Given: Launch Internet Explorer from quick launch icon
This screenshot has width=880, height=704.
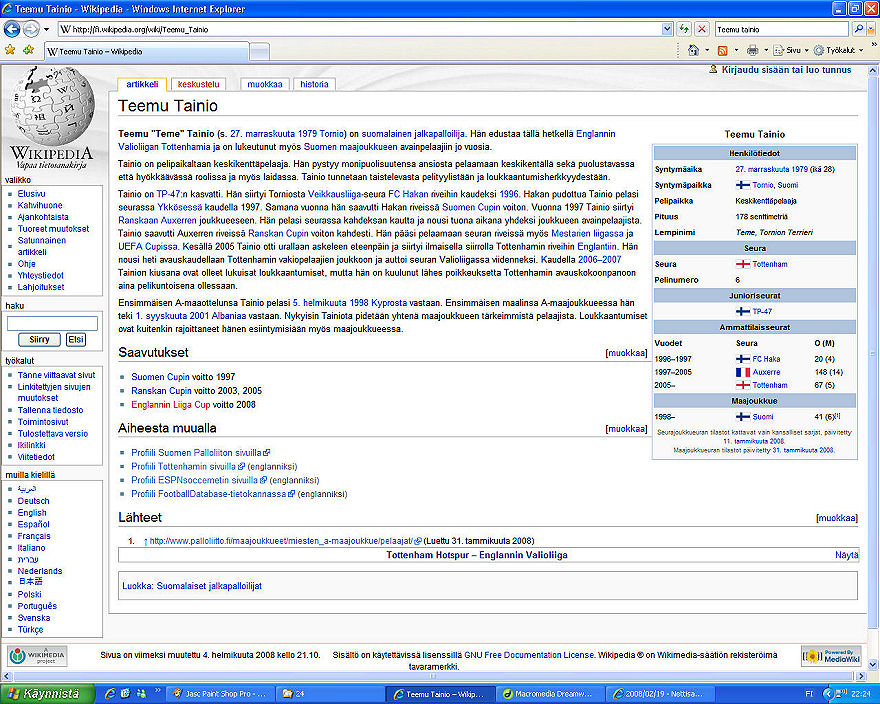Looking at the screenshot, I should (110, 694).
